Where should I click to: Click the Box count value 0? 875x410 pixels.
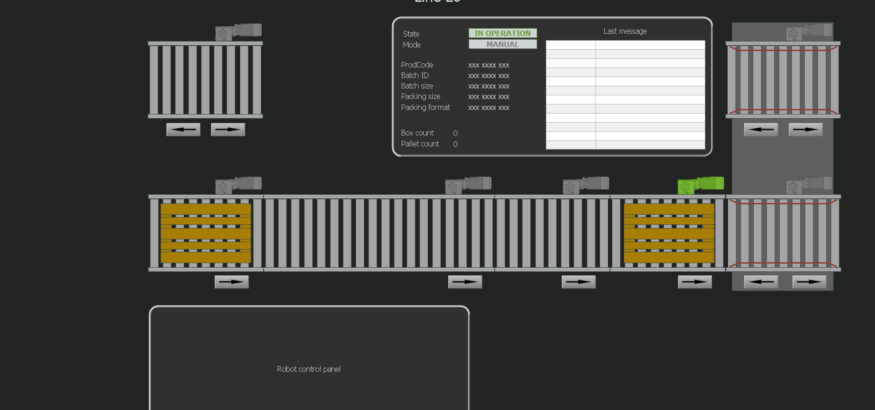coord(455,133)
